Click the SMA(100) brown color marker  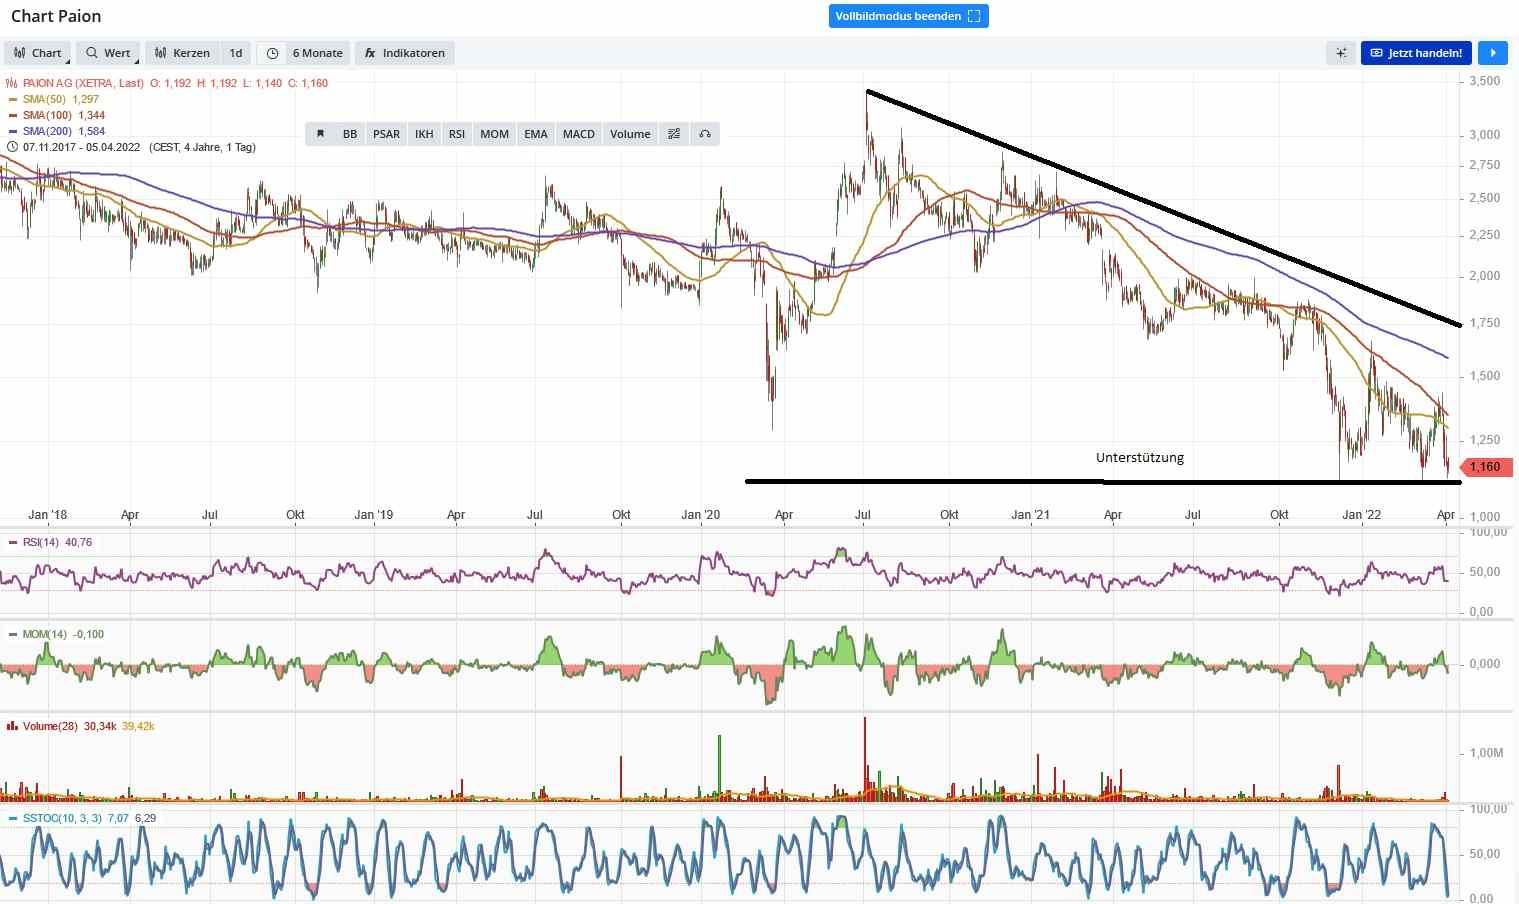pyautogui.click(x=12, y=115)
